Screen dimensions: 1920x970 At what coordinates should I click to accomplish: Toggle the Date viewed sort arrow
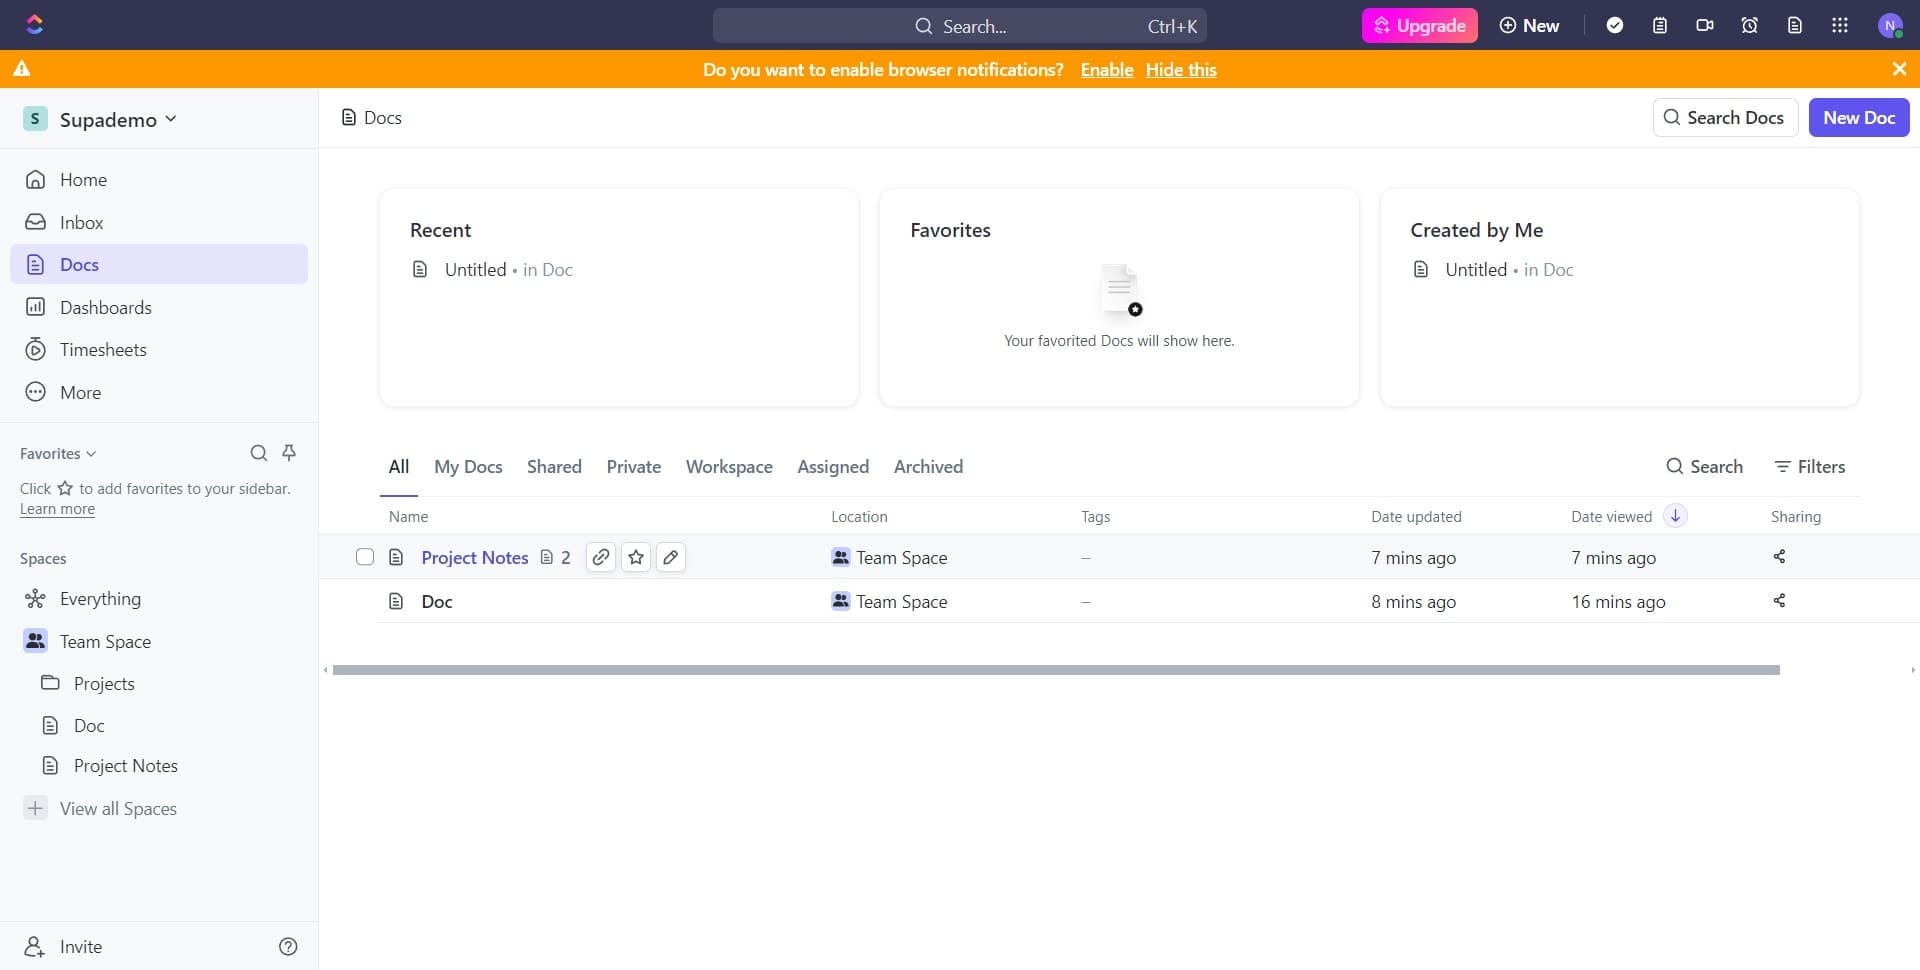[x=1674, y=515]
